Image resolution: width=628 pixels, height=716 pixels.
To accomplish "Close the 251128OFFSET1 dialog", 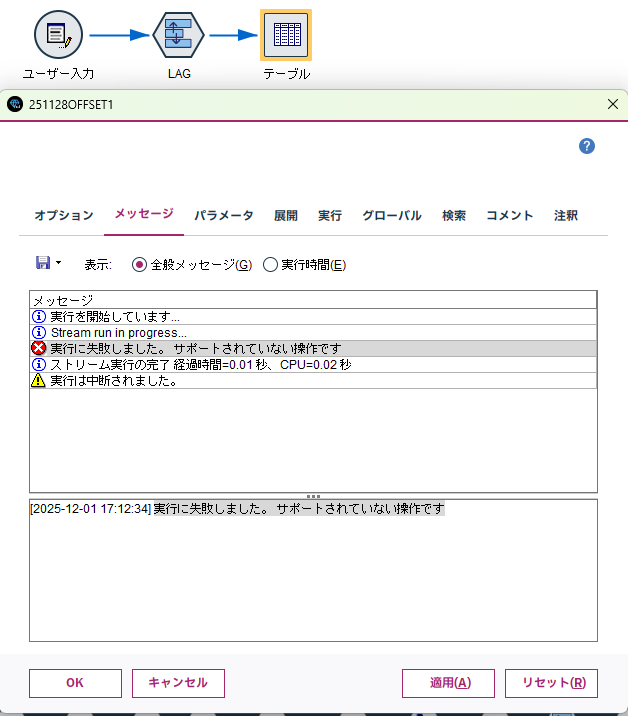I will (613, 104).
